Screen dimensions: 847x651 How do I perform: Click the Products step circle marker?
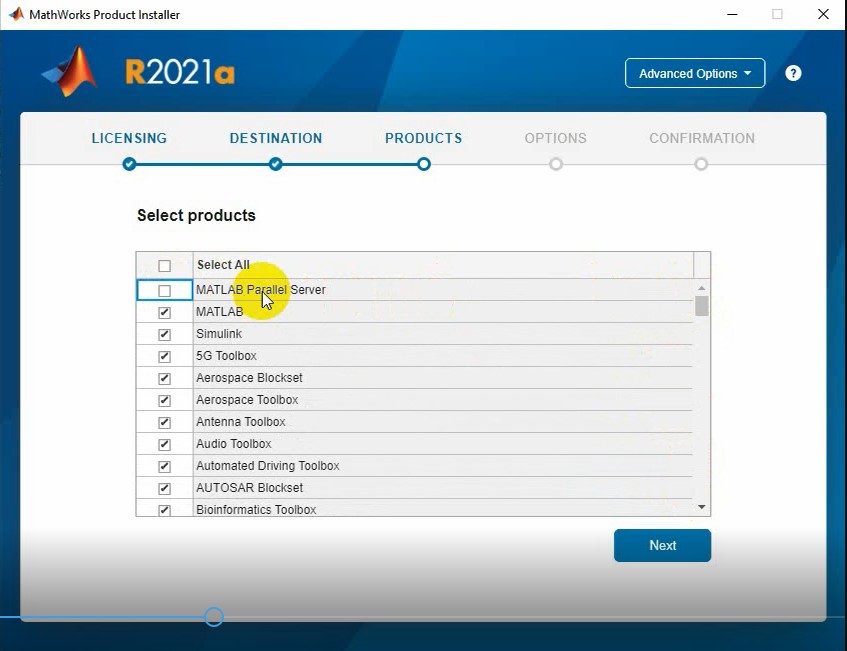pos(424,164)
